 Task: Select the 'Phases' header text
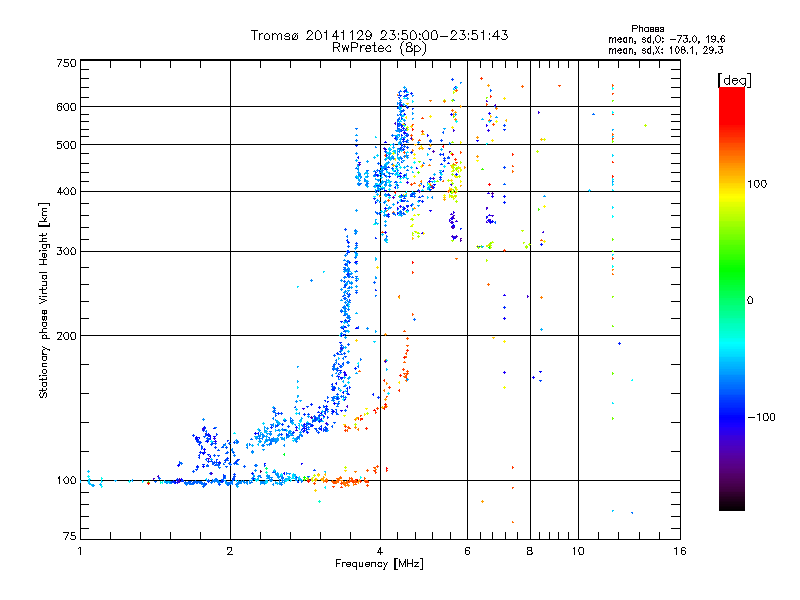[x=647, y=29]
